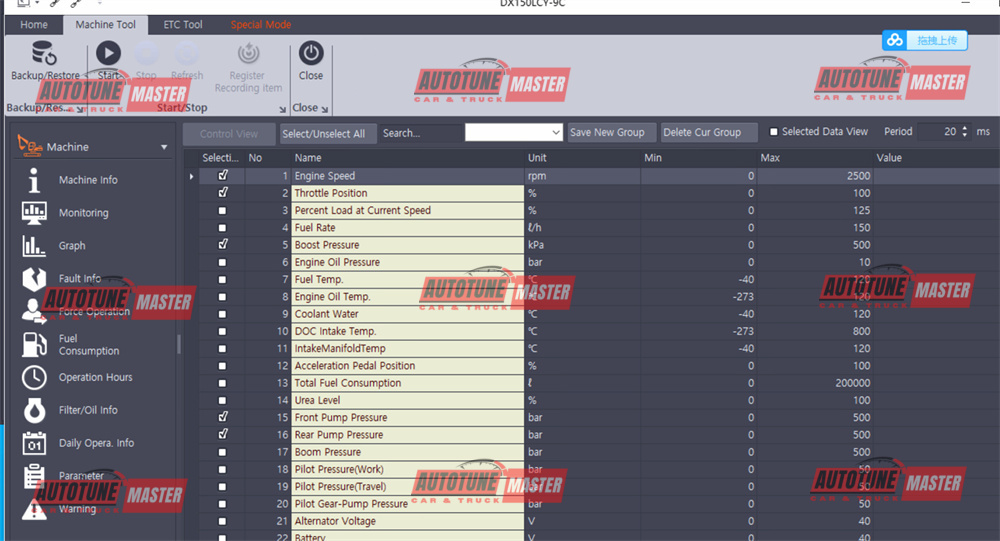Click the sidebar vertical scrollbar
1000x541 pixels.
179,345
